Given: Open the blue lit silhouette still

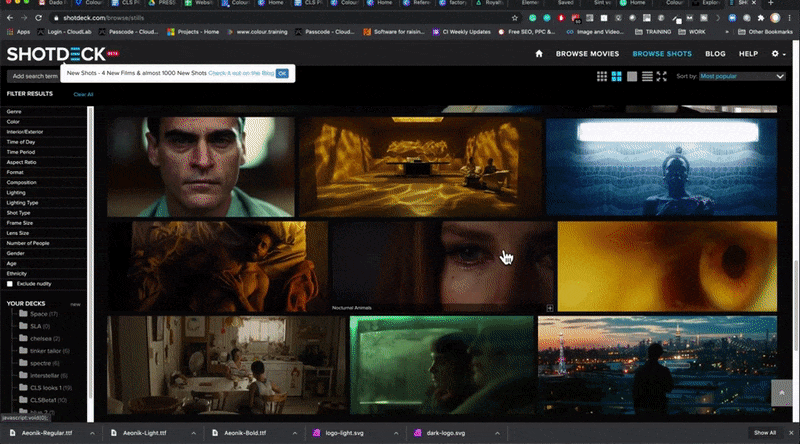Looking at the screenshot, I should pos(661,167).
